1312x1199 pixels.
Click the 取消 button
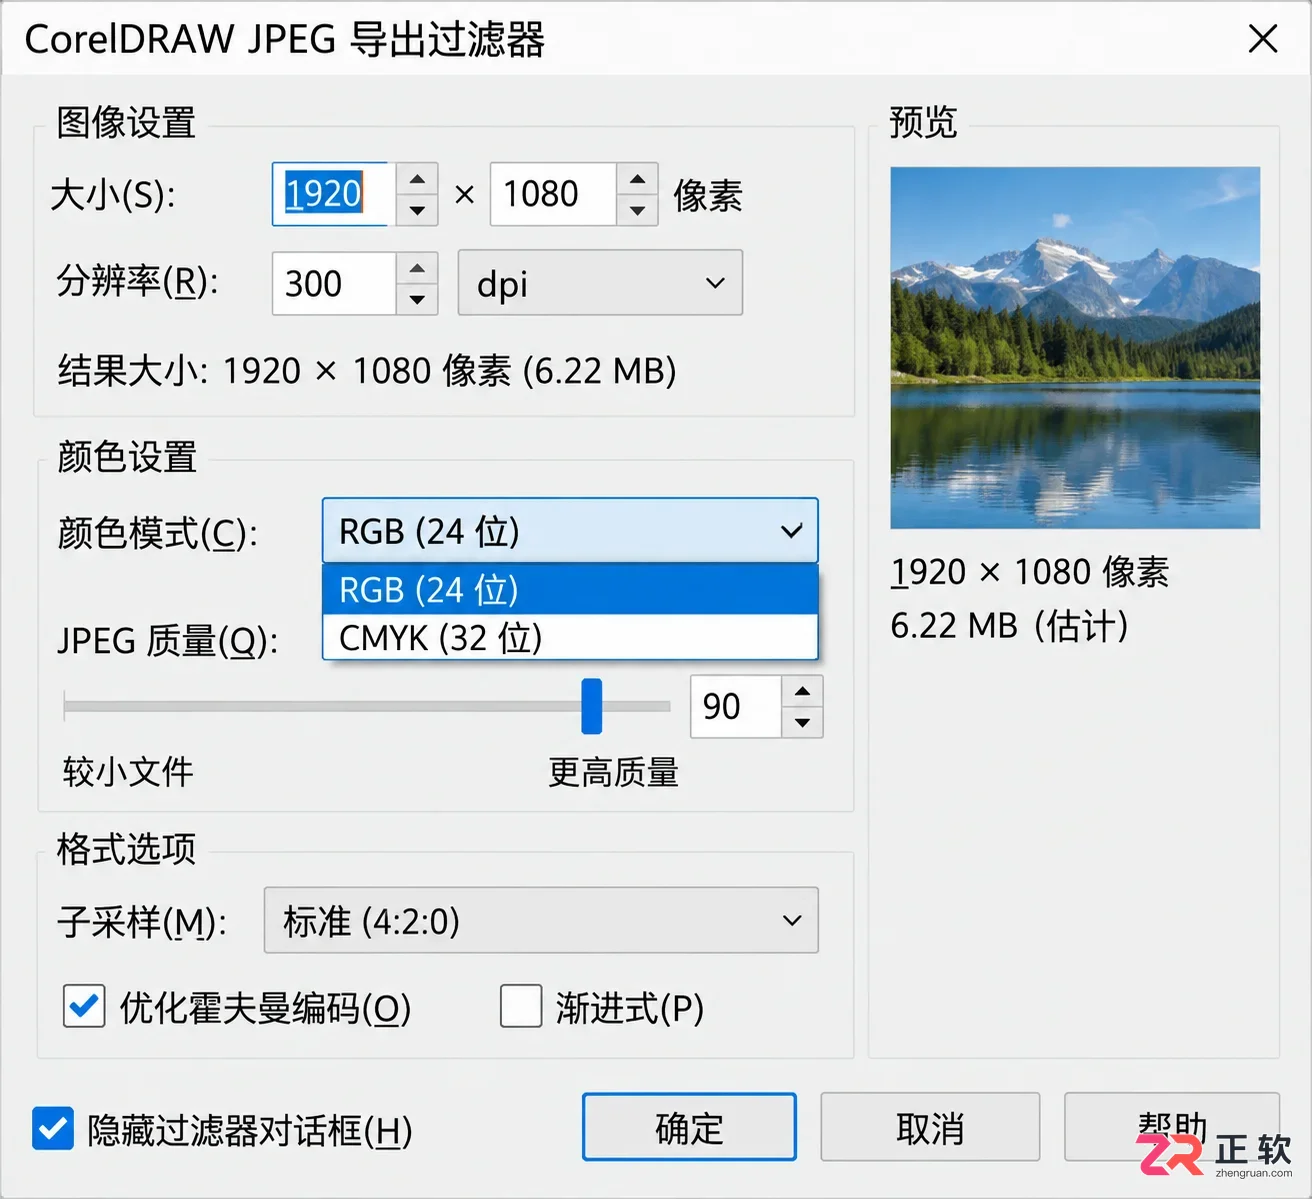pos(930,1127)
